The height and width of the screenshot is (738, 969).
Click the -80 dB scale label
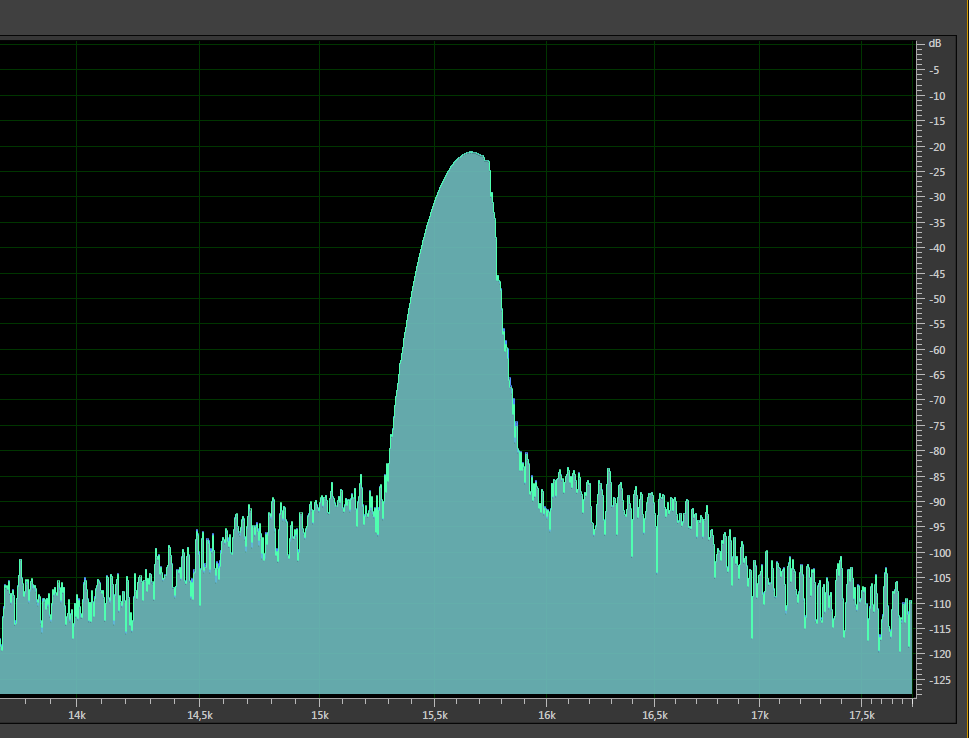(937, 451)
